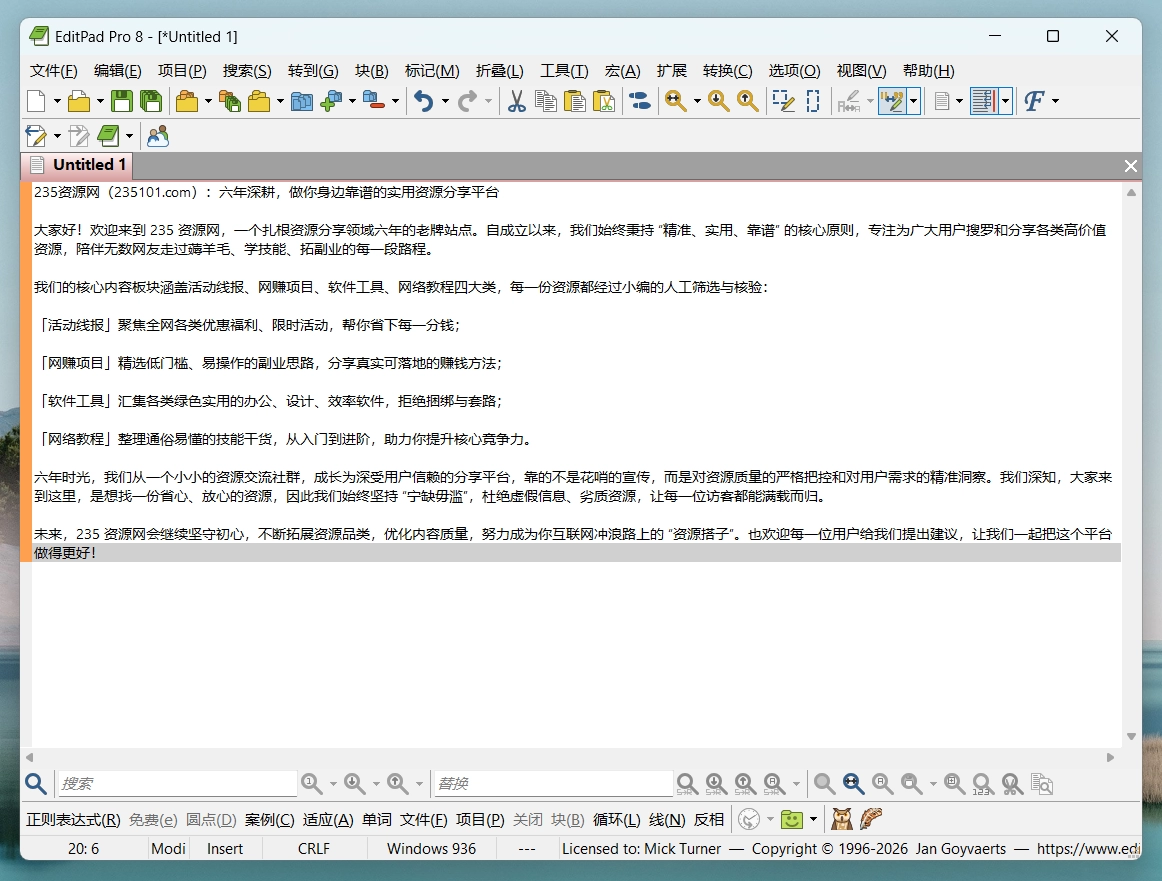Click the feather quill icon in search bar

tap(871, 820)
